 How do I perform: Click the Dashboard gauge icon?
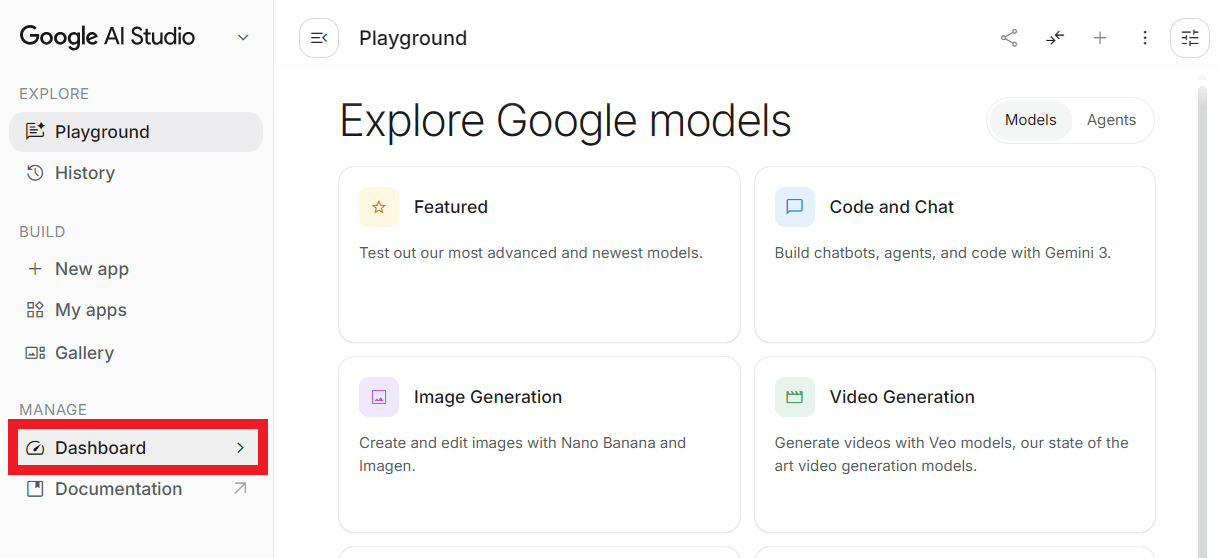(x=35, y=448)
